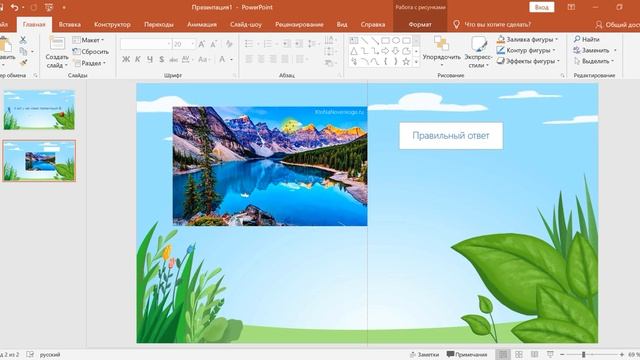Toggle underline (Ч) formatting
Viewport: 640px width, 360px height.
pyautogui.click(x=150, y=59)
